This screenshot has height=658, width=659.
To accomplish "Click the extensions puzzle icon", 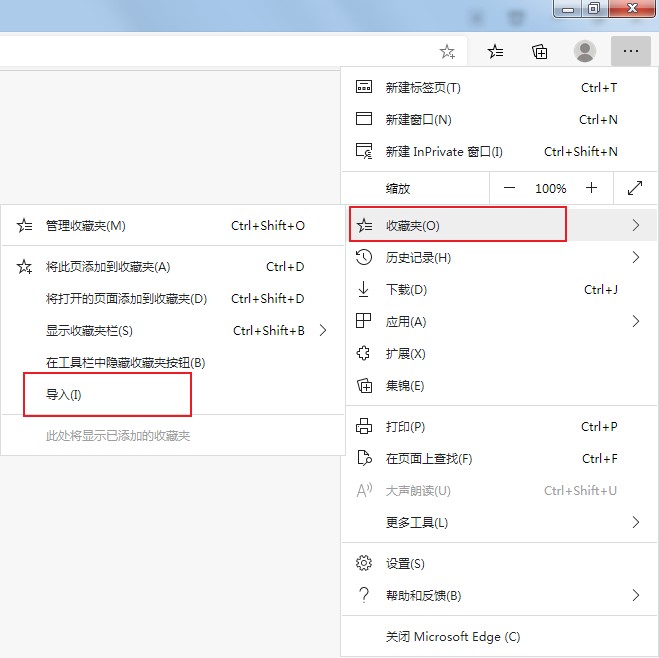I will (x=363, y=353).
